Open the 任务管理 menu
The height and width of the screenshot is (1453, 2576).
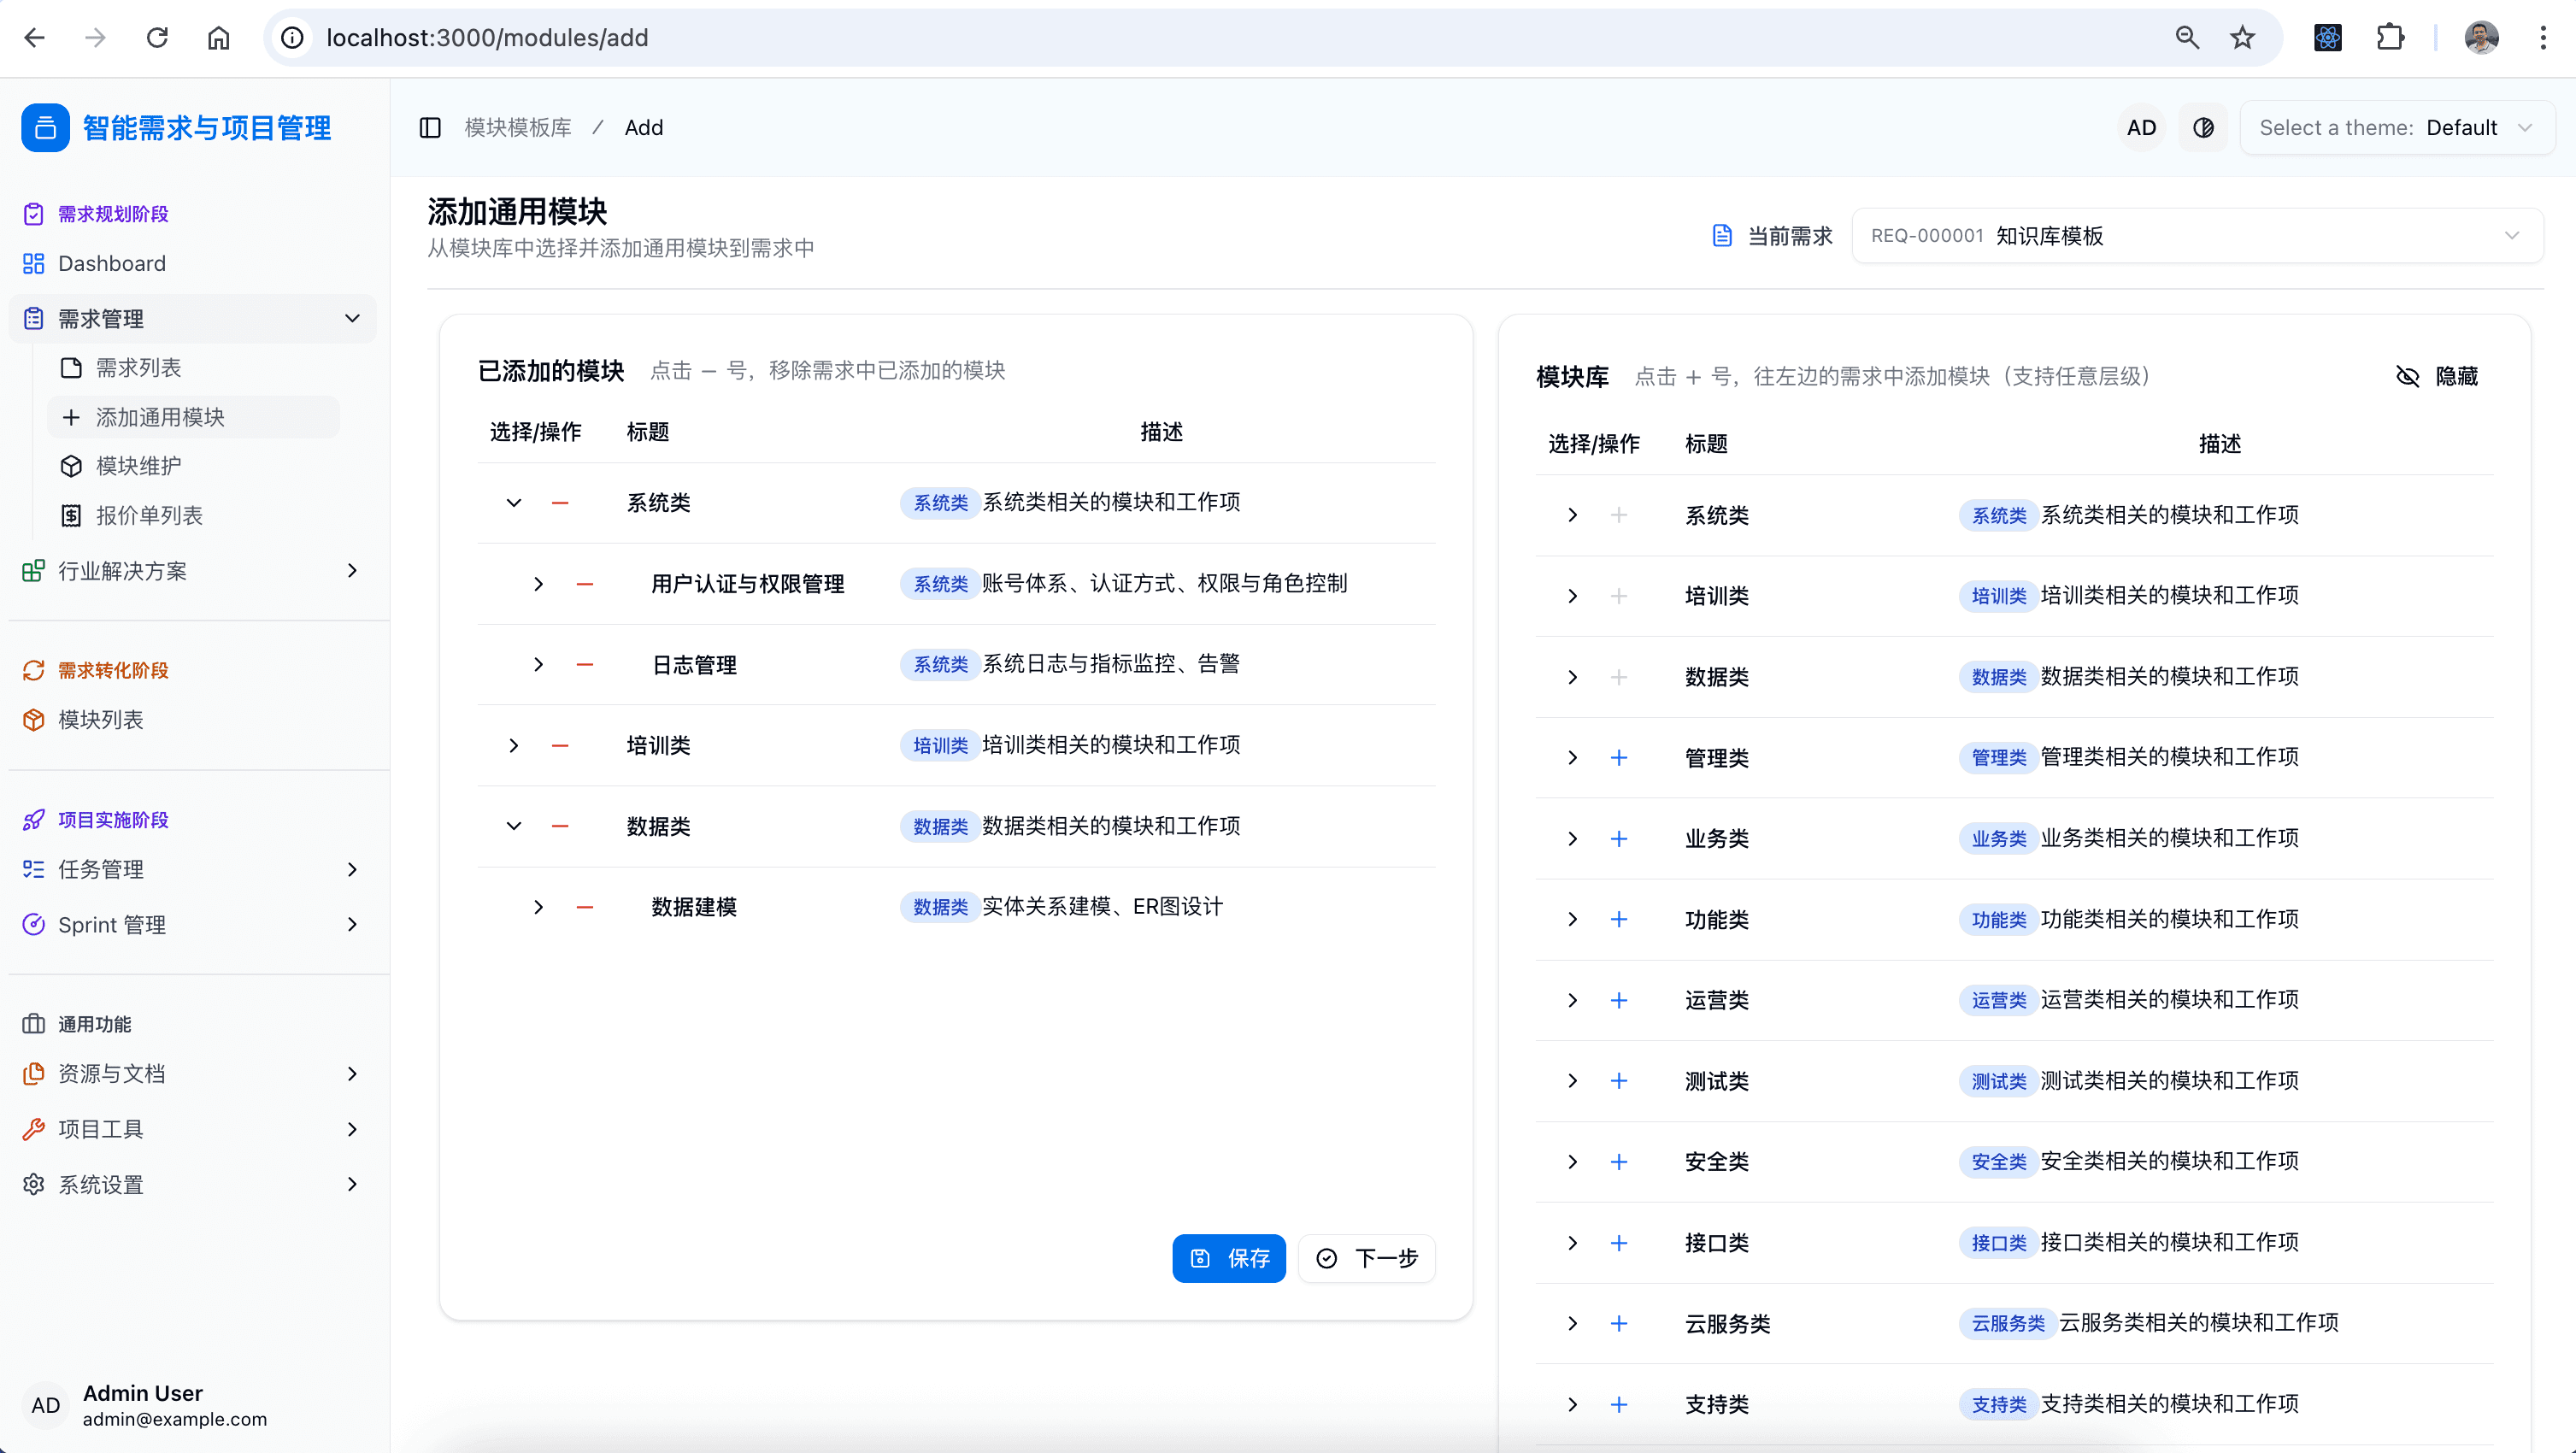[101, 869]
